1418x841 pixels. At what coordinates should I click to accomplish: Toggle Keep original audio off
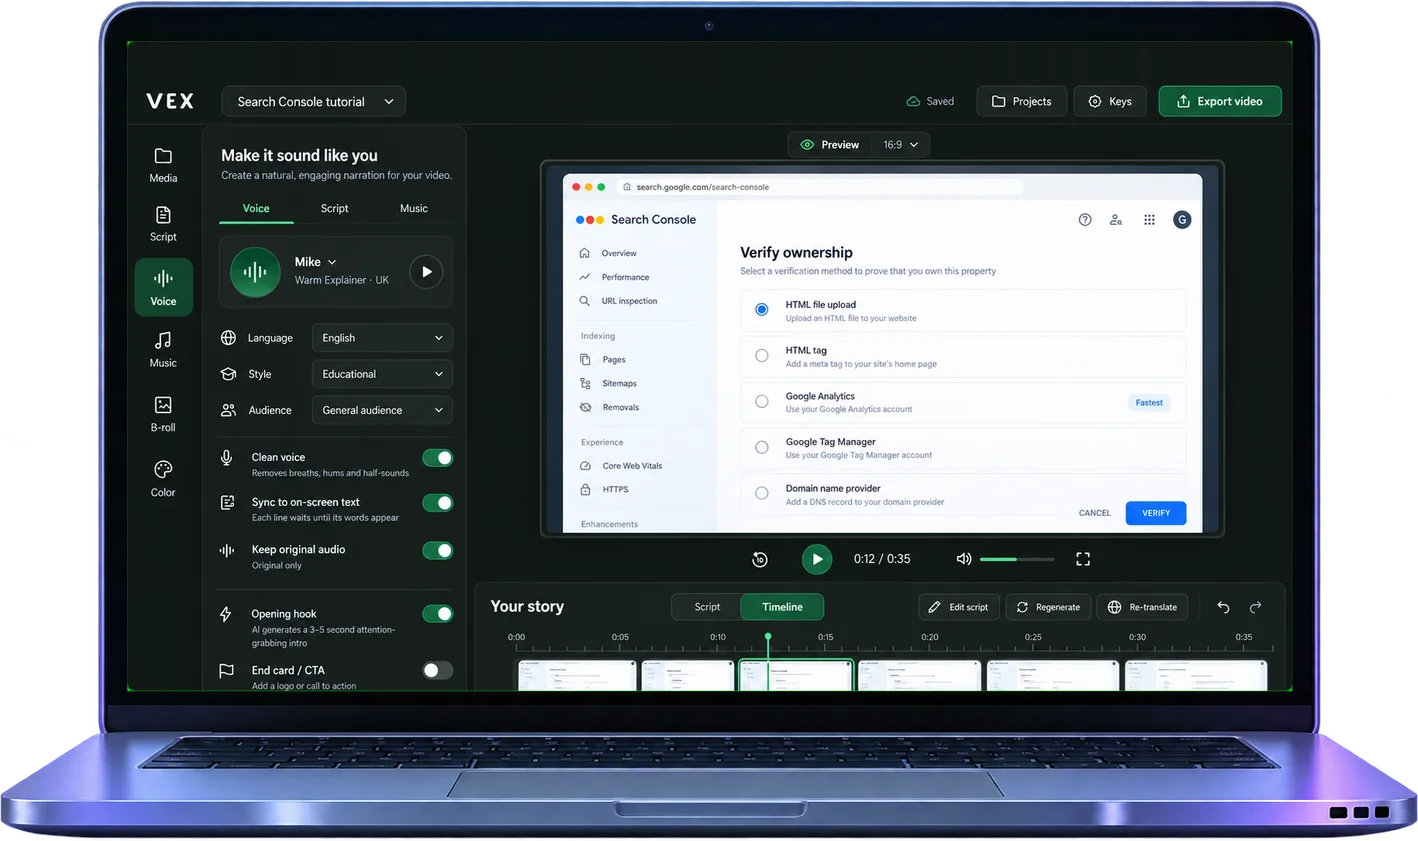[x=437, y=551]
